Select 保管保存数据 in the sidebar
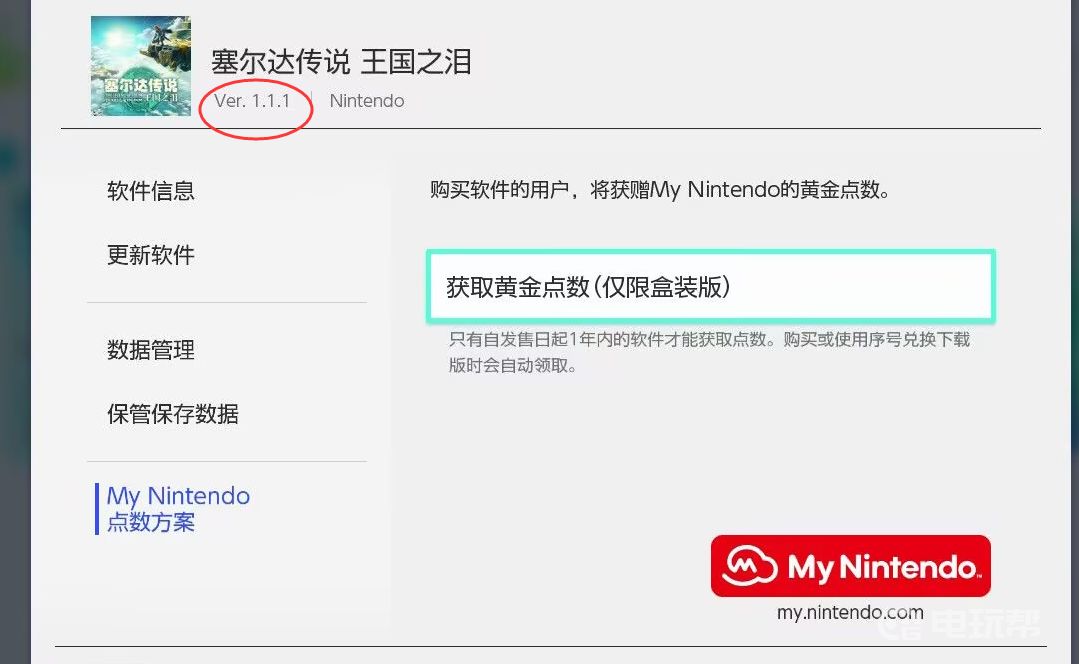 coord(173,414)
